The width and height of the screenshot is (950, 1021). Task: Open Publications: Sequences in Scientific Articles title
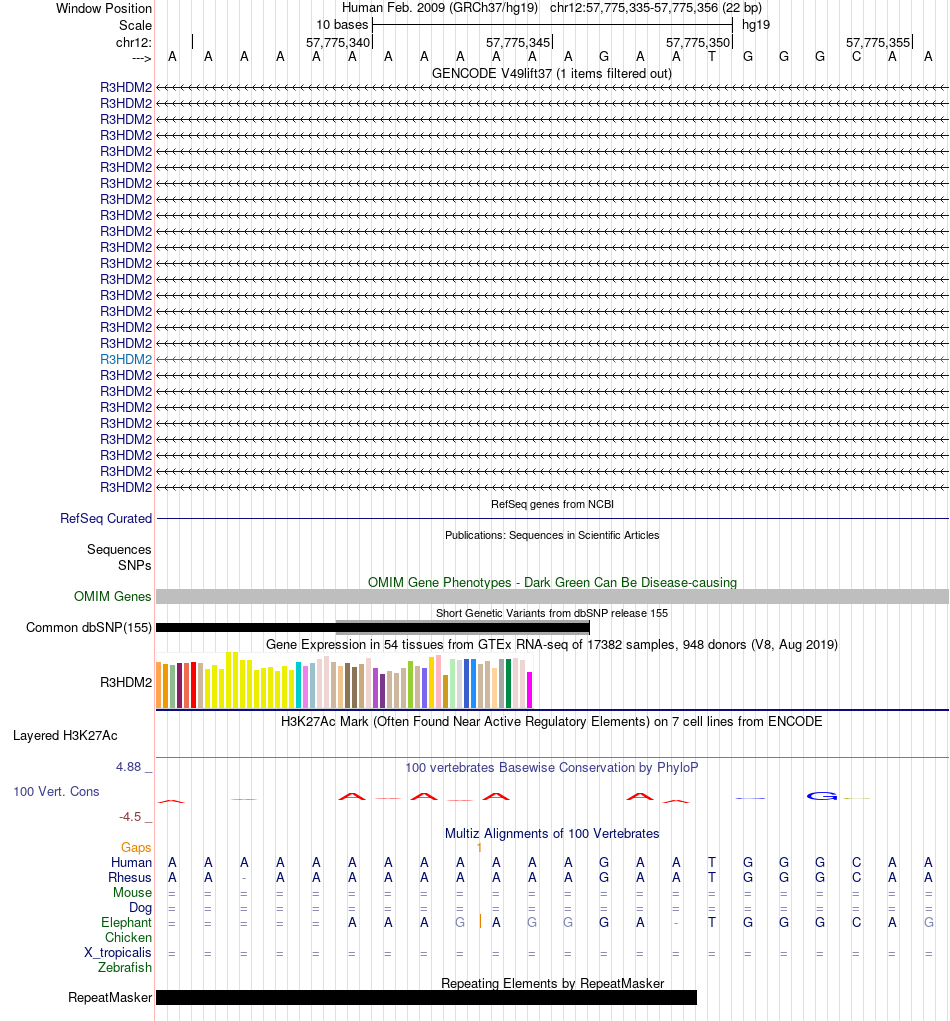(552, 535)
